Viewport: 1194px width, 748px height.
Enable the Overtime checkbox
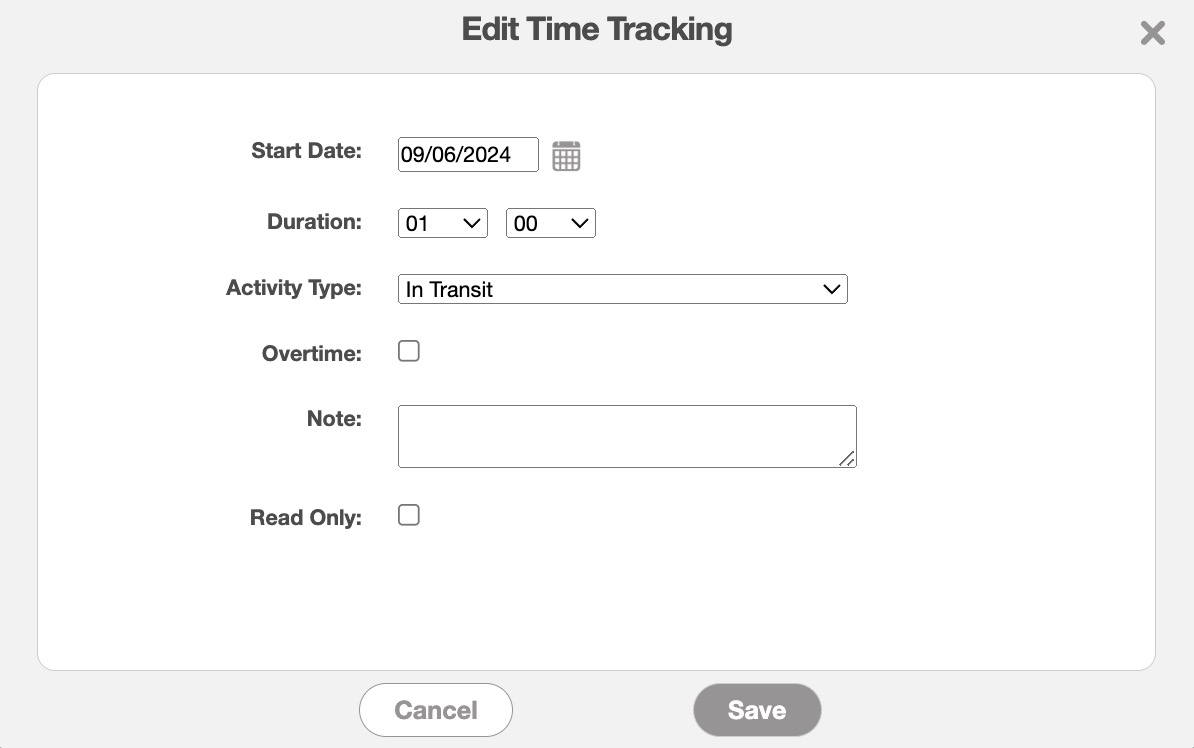pos(409,351)
